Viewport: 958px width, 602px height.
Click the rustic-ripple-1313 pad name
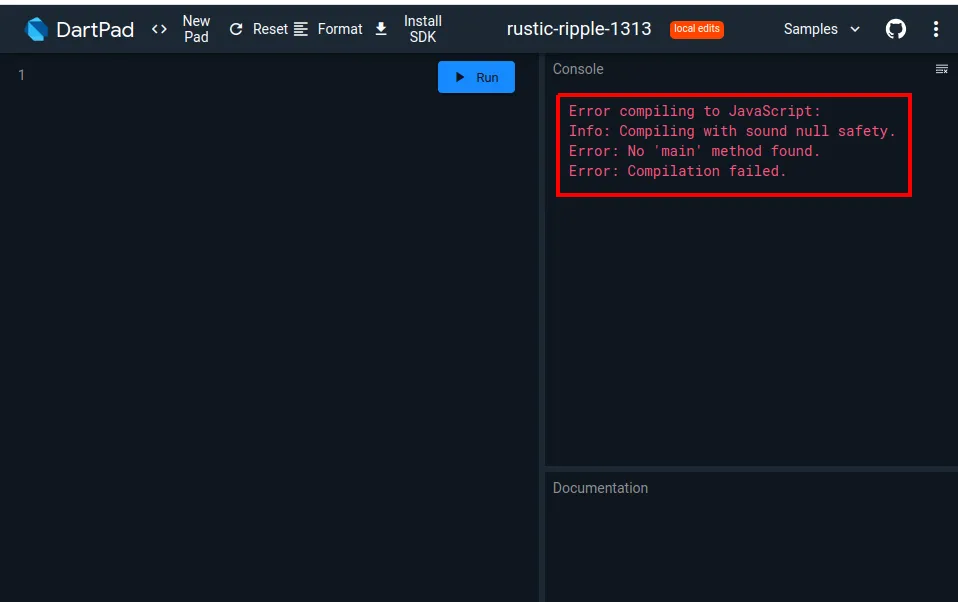[579, 29]
